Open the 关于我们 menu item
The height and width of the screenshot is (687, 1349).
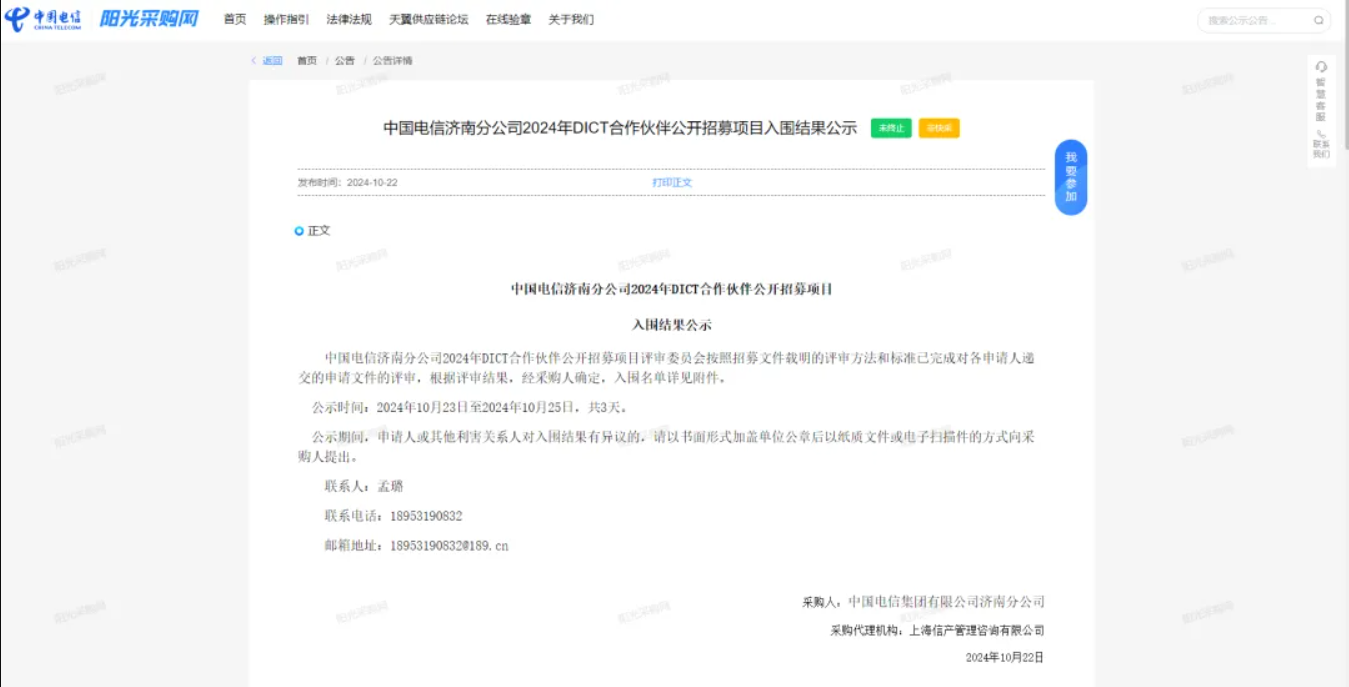(x=571, y=19)
